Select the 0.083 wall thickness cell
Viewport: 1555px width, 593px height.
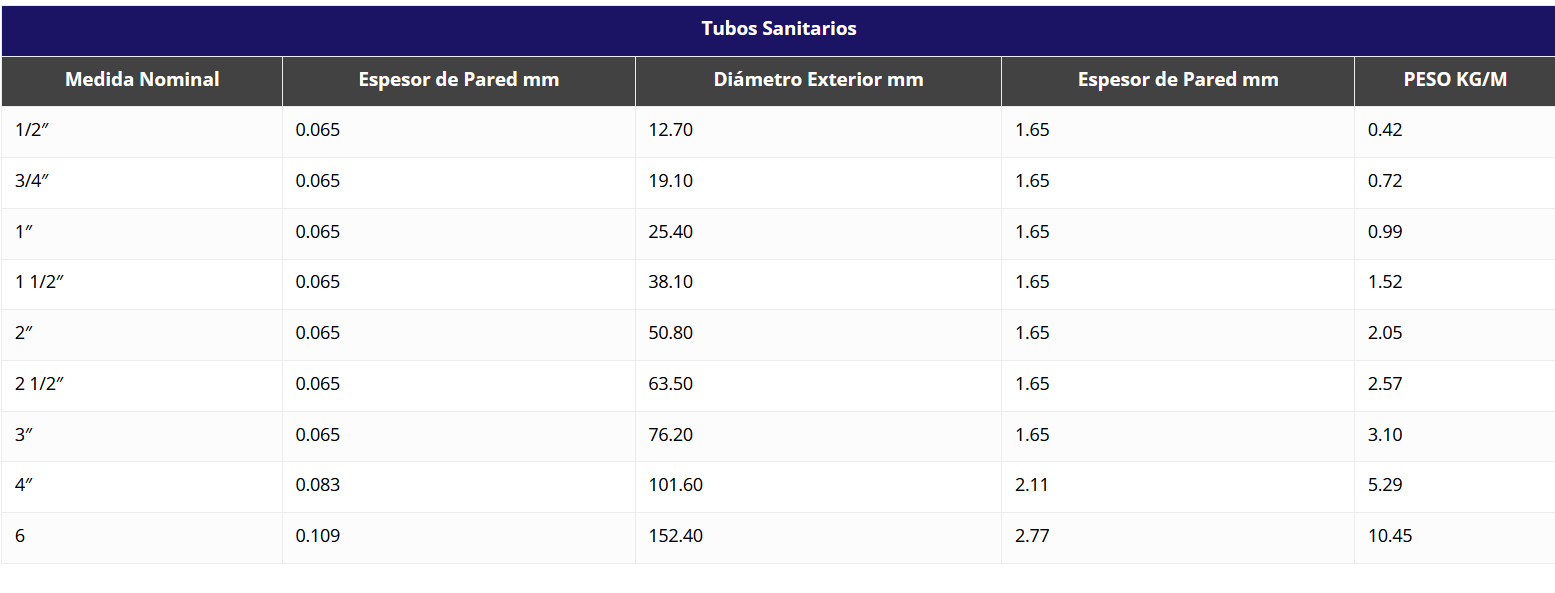tap(318, 485)
